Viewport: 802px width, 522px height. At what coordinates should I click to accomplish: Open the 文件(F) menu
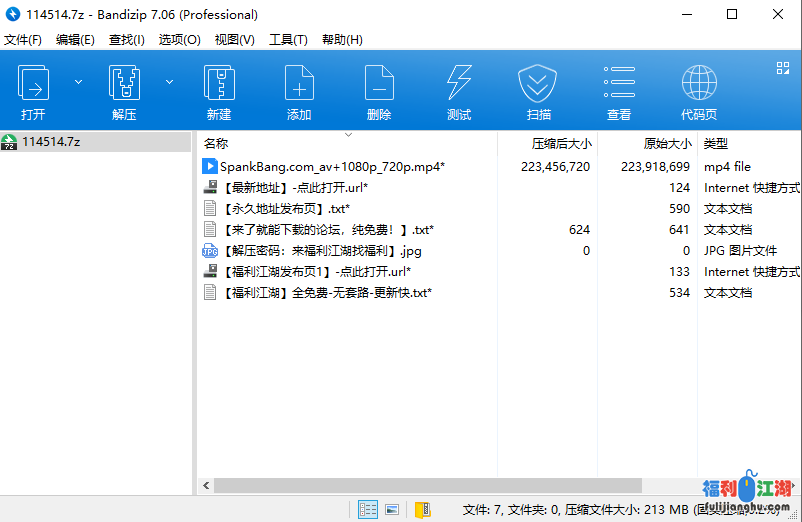click(x=23, y=40)
